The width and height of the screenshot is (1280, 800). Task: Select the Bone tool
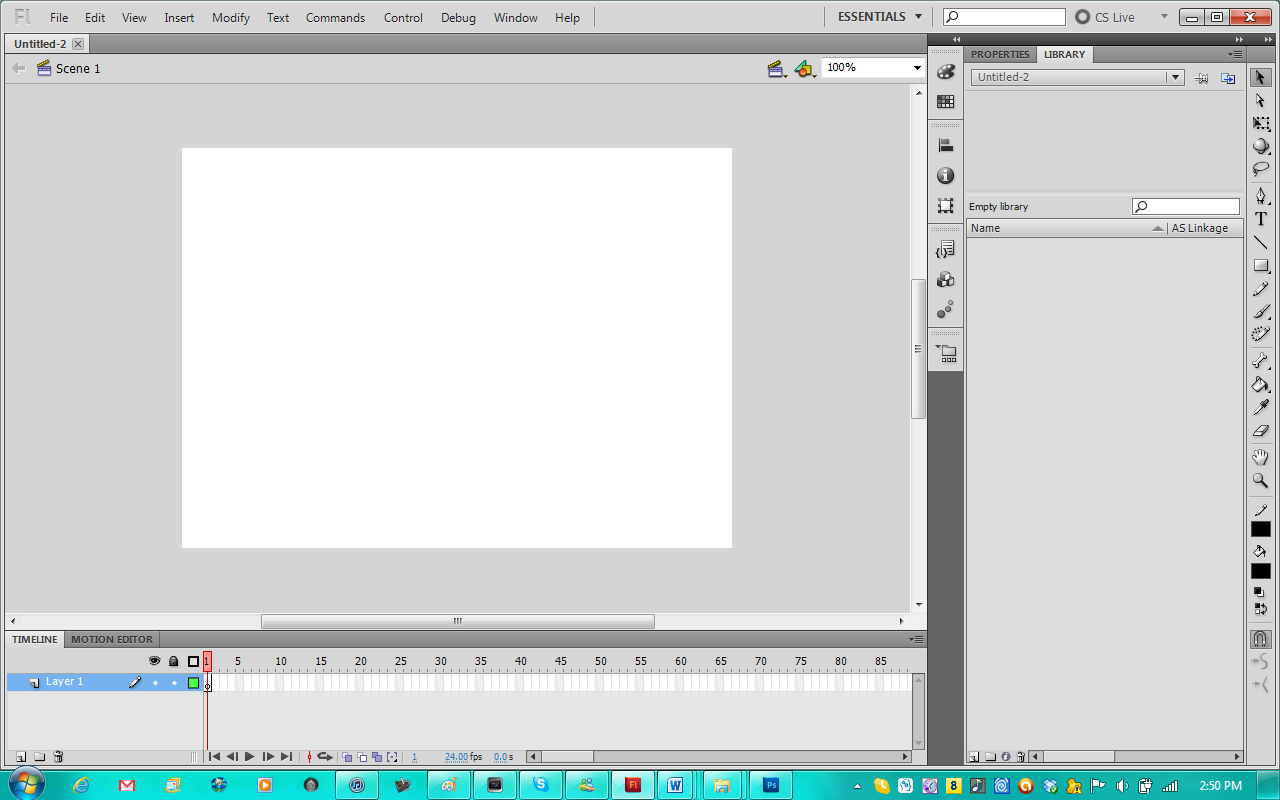(x=1260, y=361)
